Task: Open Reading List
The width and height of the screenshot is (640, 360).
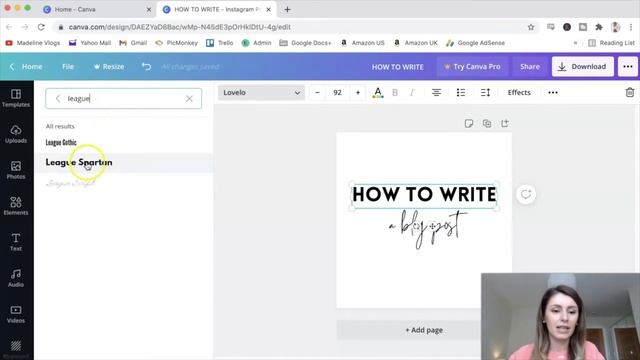Action: (611, 43)
